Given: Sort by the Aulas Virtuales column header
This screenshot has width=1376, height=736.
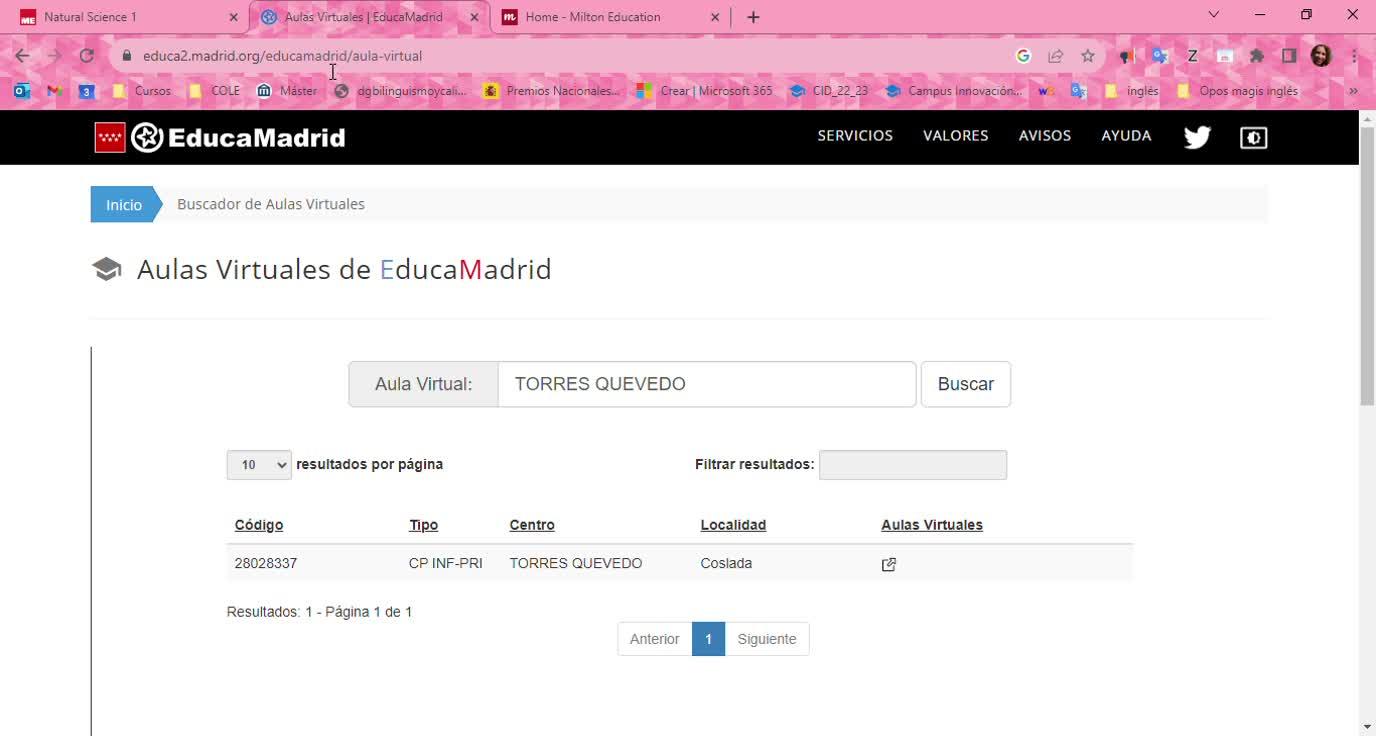Looking at the screenshot, I should pyautogui.click(x=932, y=525).
